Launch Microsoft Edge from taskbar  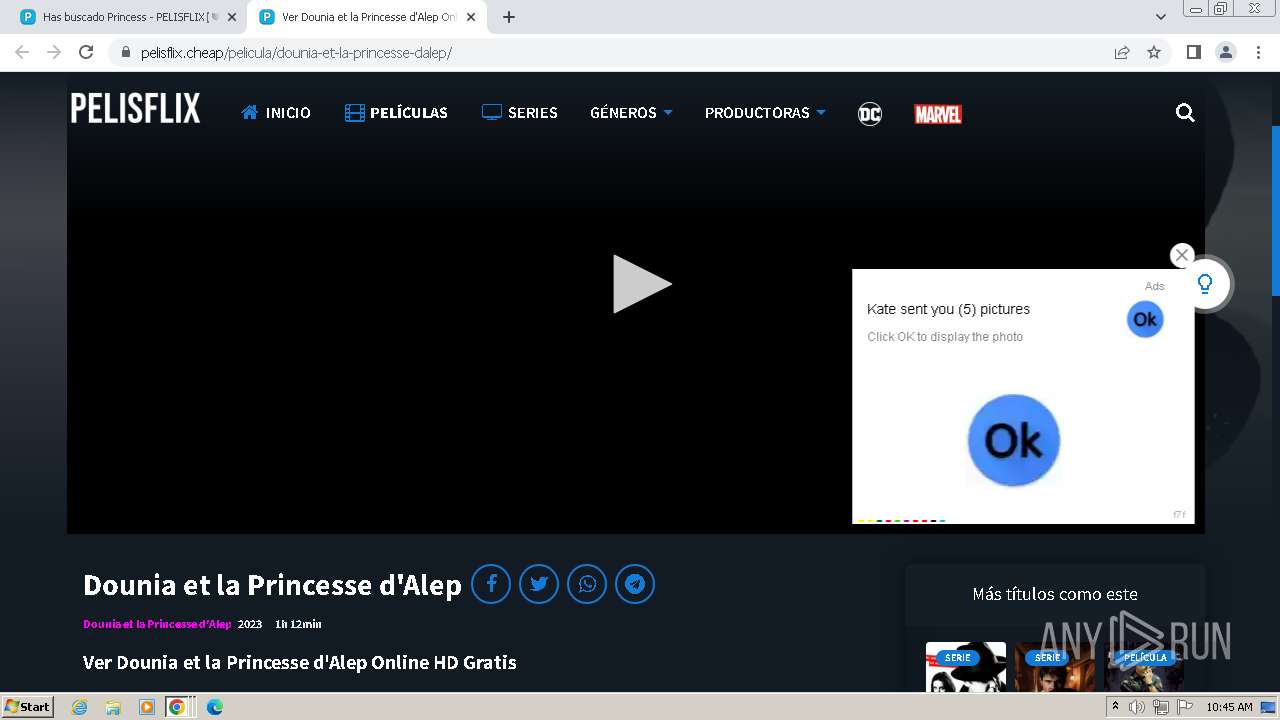(215, 707)
